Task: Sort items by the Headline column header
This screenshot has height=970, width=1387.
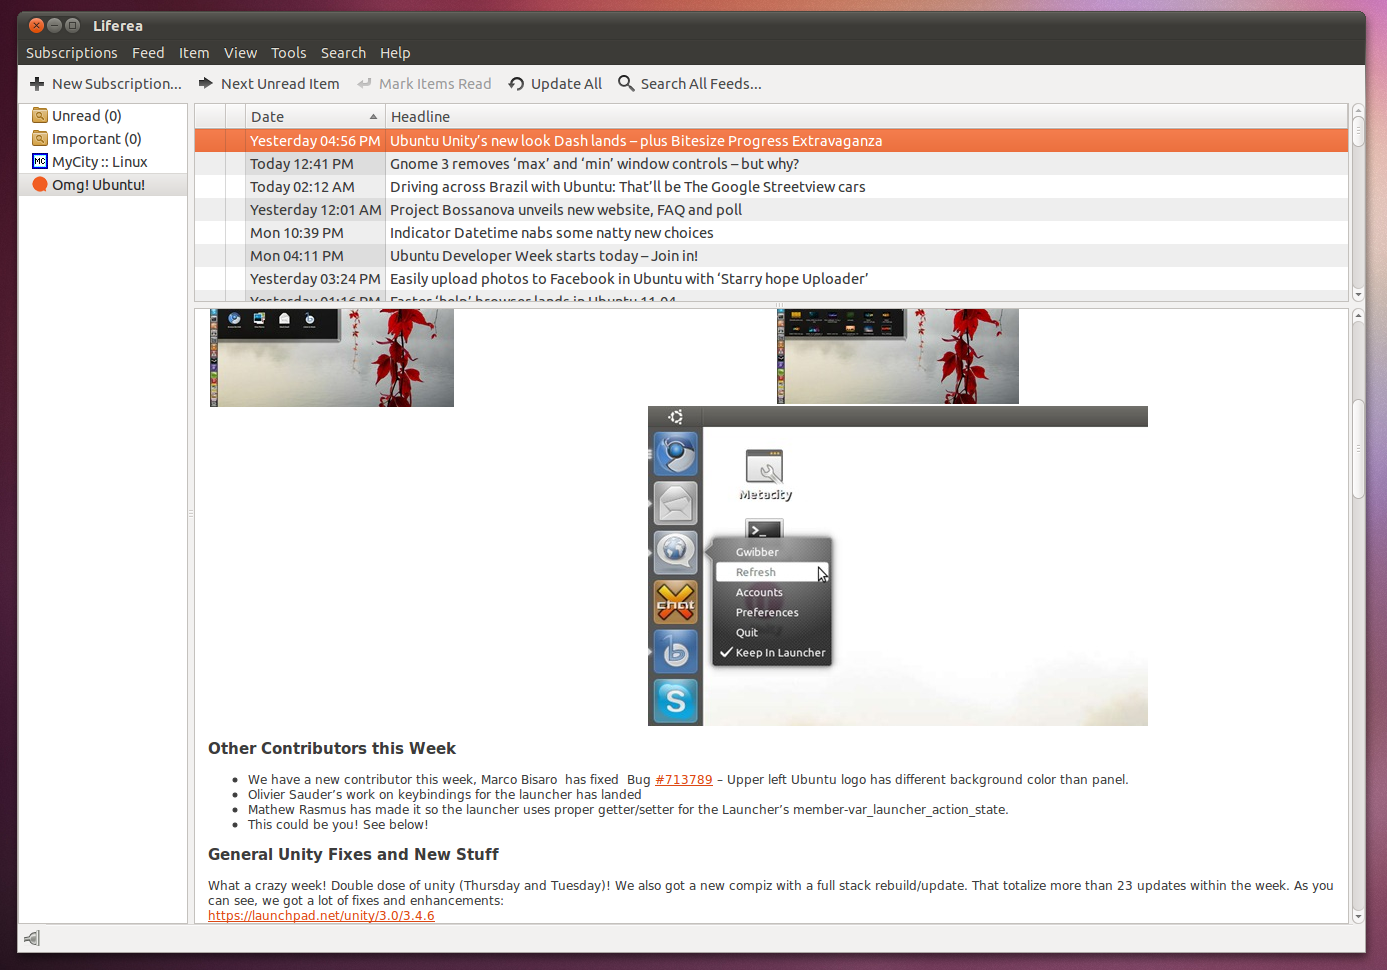Action: (x=866, y=117)
